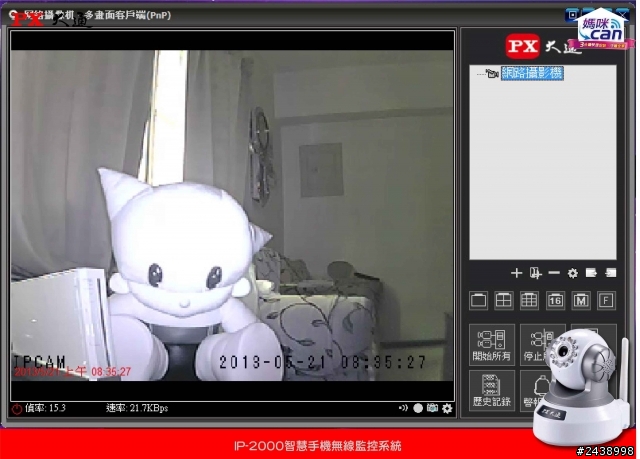The width and height of the screenshot is (640, 459).
Task: Take snapshot with camera icon
Action: tap(432, 408)
